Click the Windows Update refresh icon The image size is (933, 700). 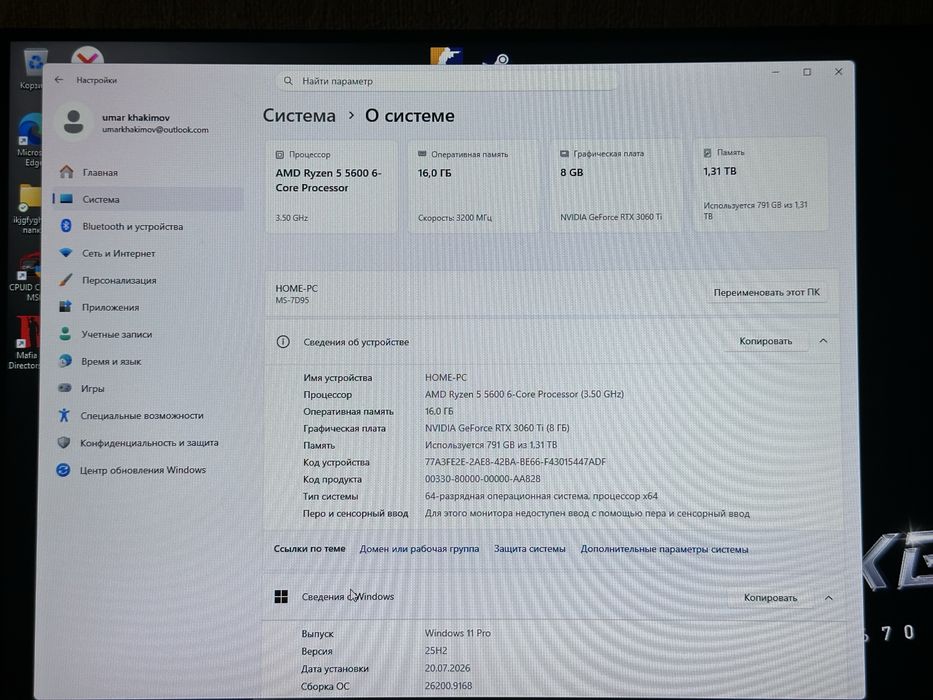coord(63,470)
